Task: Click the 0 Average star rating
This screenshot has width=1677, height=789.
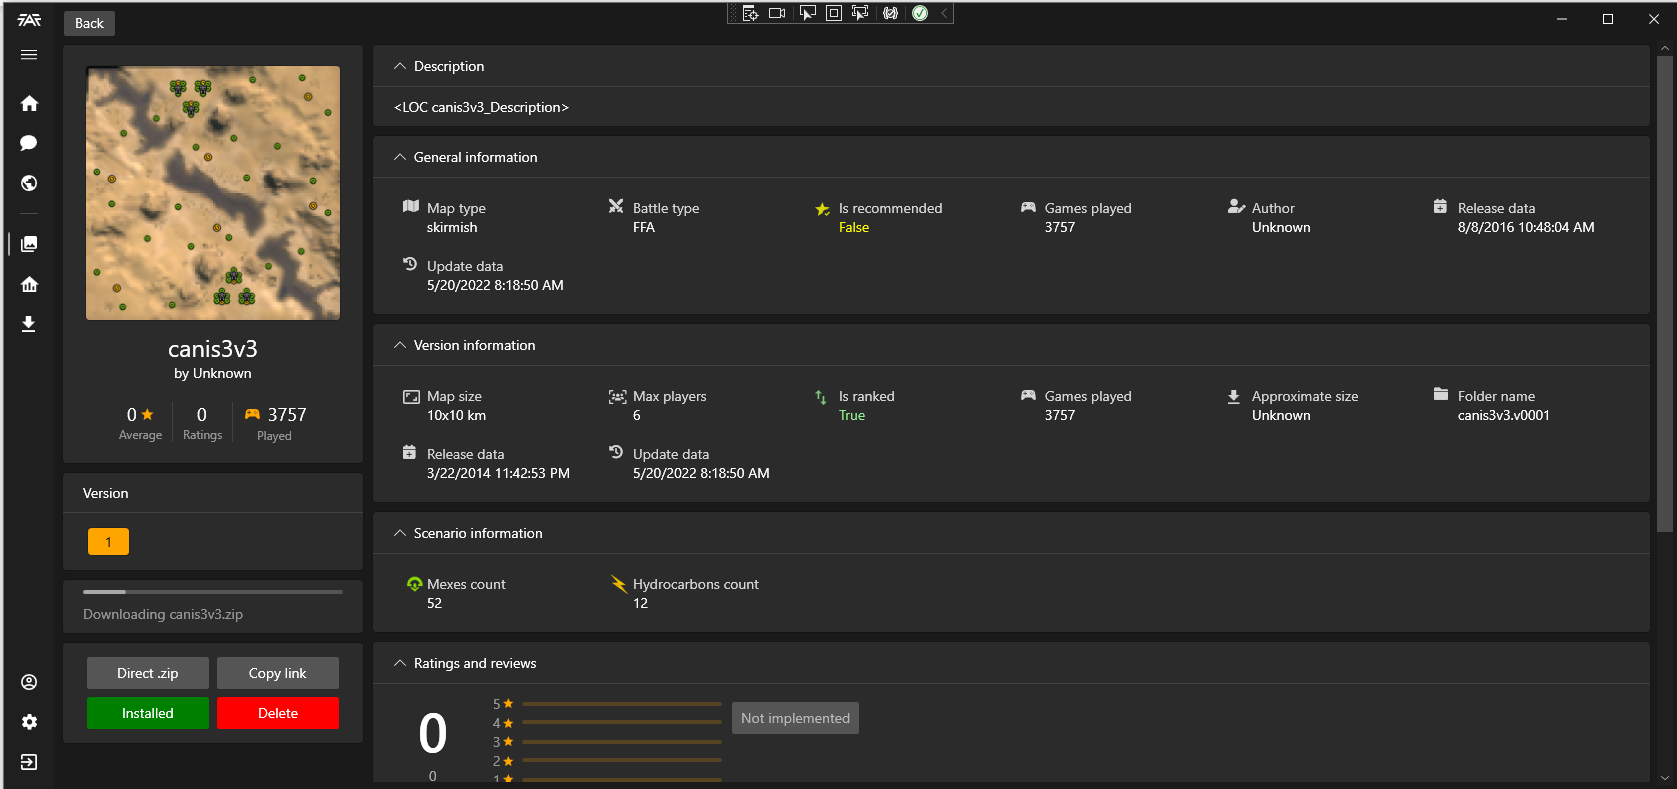Action: (140, 423)
